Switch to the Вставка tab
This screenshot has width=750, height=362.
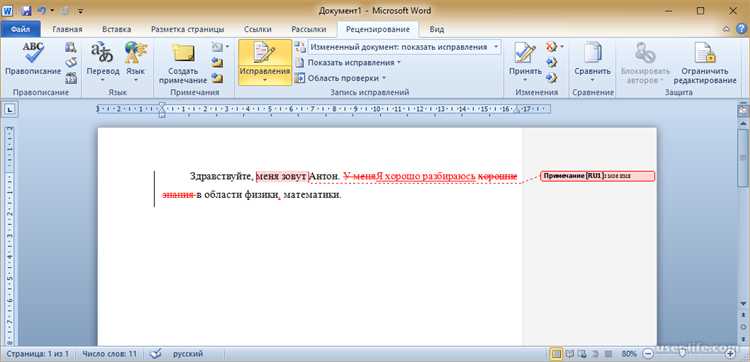(x=117, y=29)
